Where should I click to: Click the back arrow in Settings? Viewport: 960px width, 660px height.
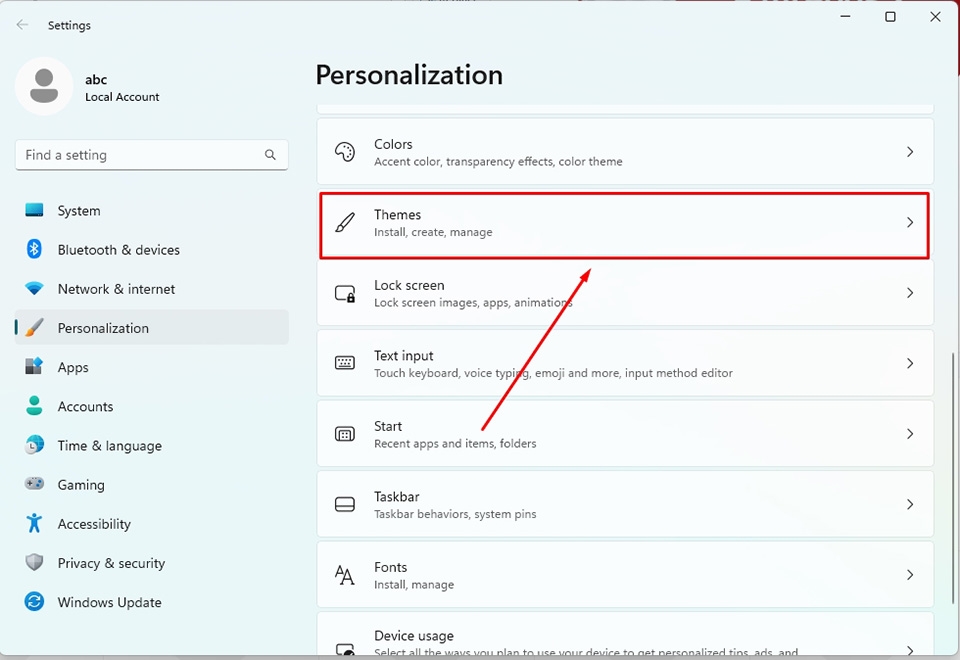point(23,25)
